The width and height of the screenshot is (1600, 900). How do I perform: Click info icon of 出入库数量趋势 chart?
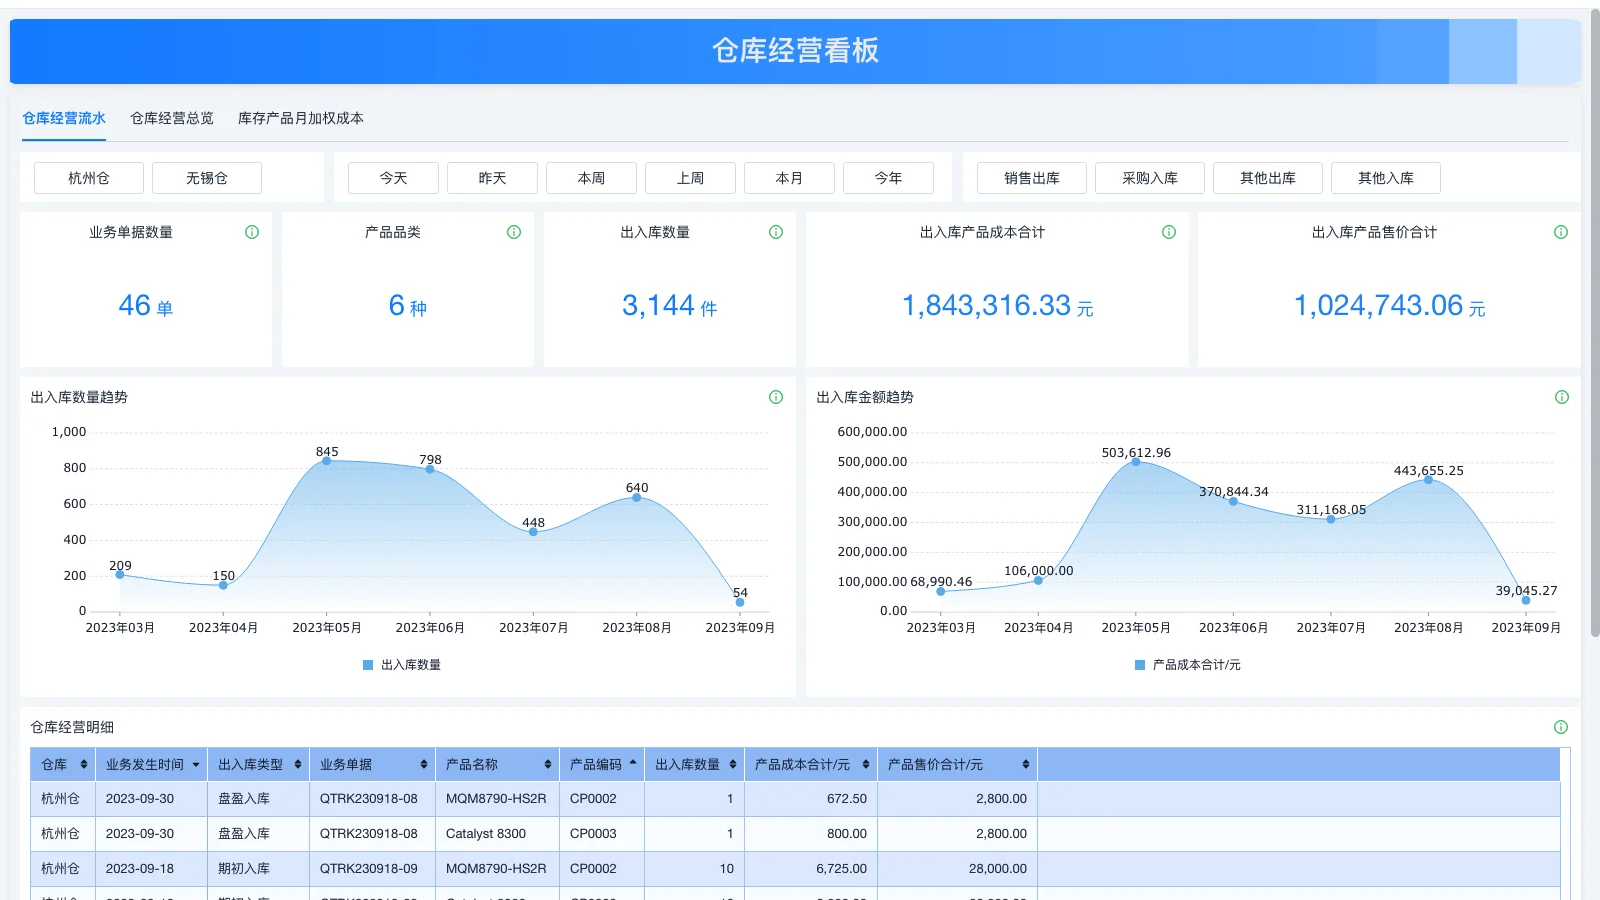(x=776, y=397)
